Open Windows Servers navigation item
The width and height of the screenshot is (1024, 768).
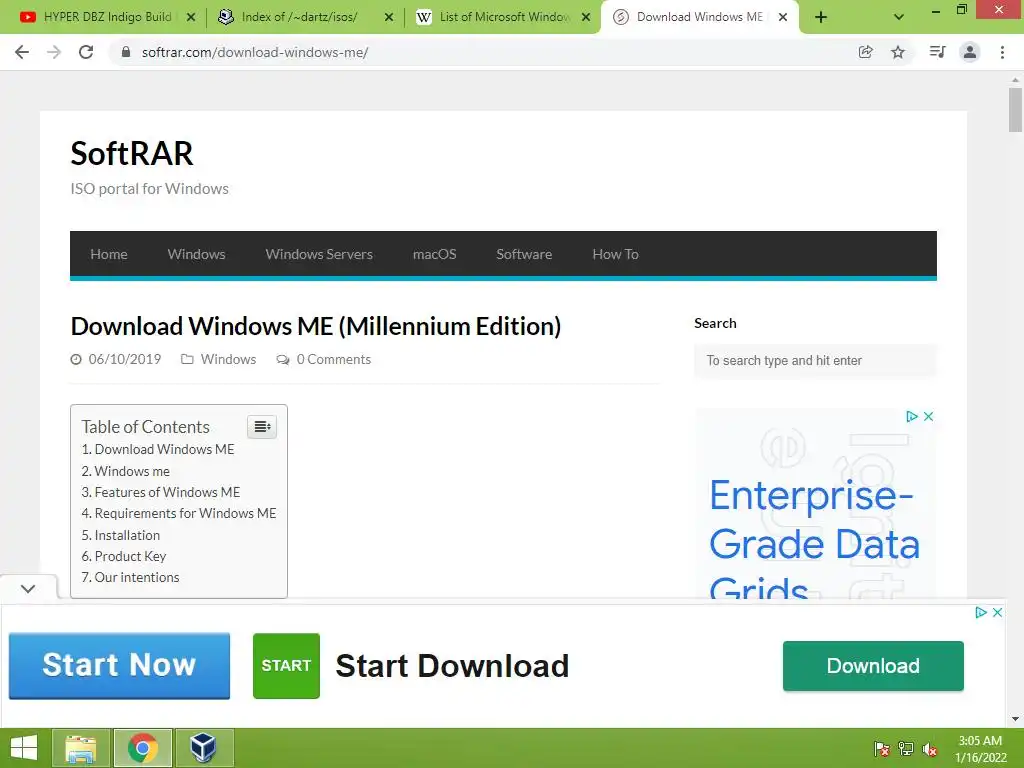tap(319, 254)
